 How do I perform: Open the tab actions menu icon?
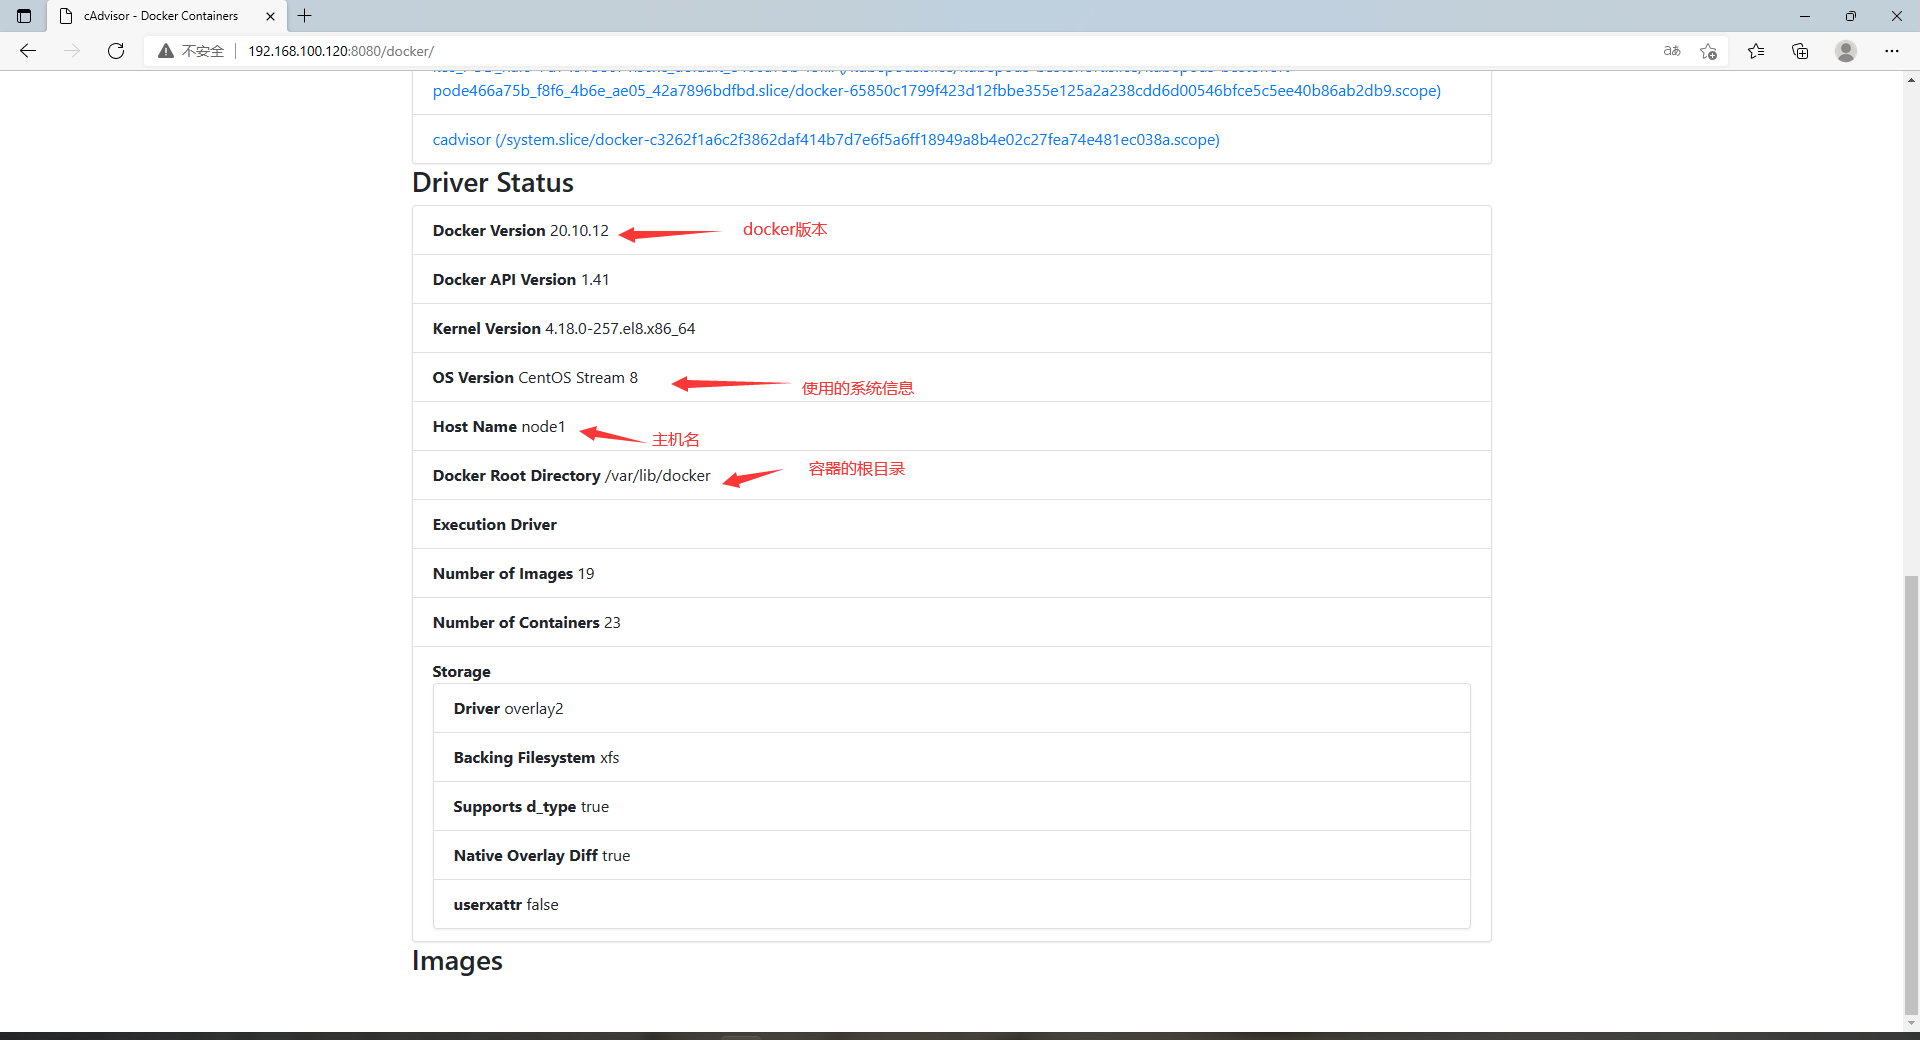[x=24, y=16]
